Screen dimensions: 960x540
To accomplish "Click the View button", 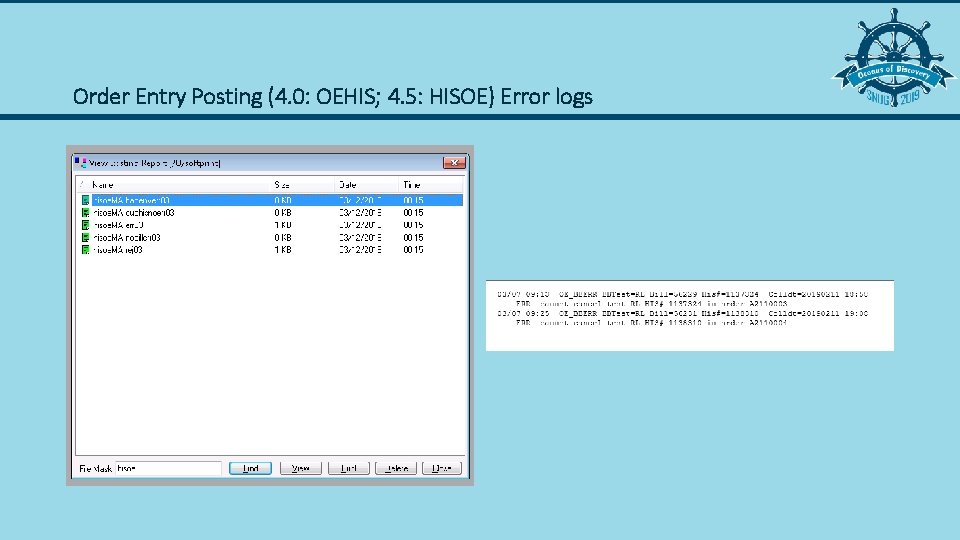I will point(301,468).
